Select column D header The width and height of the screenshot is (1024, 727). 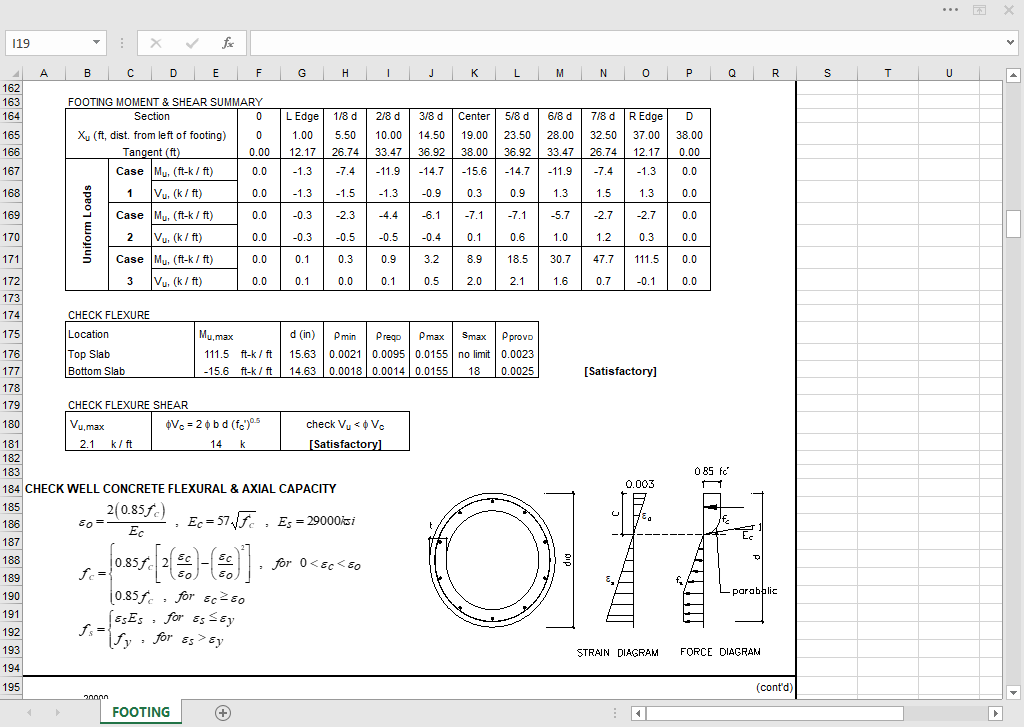point(173,73)
